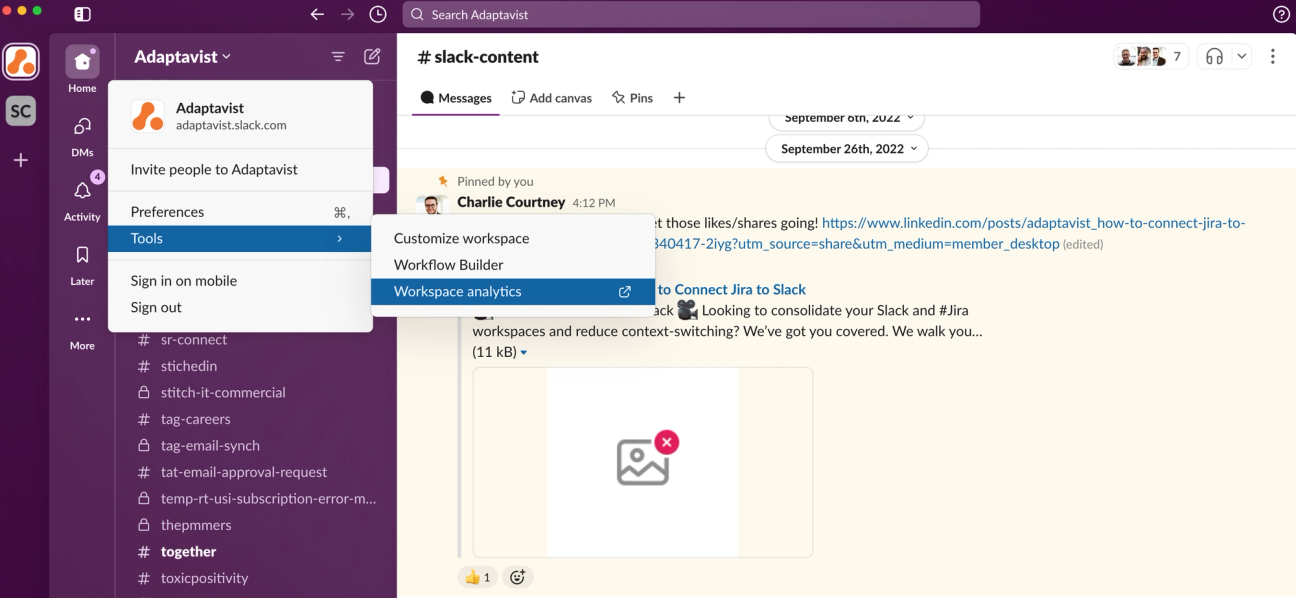Compose a new message with the pencil icon
Viewport: 1296px width, 598px height.
coord(372,56)
